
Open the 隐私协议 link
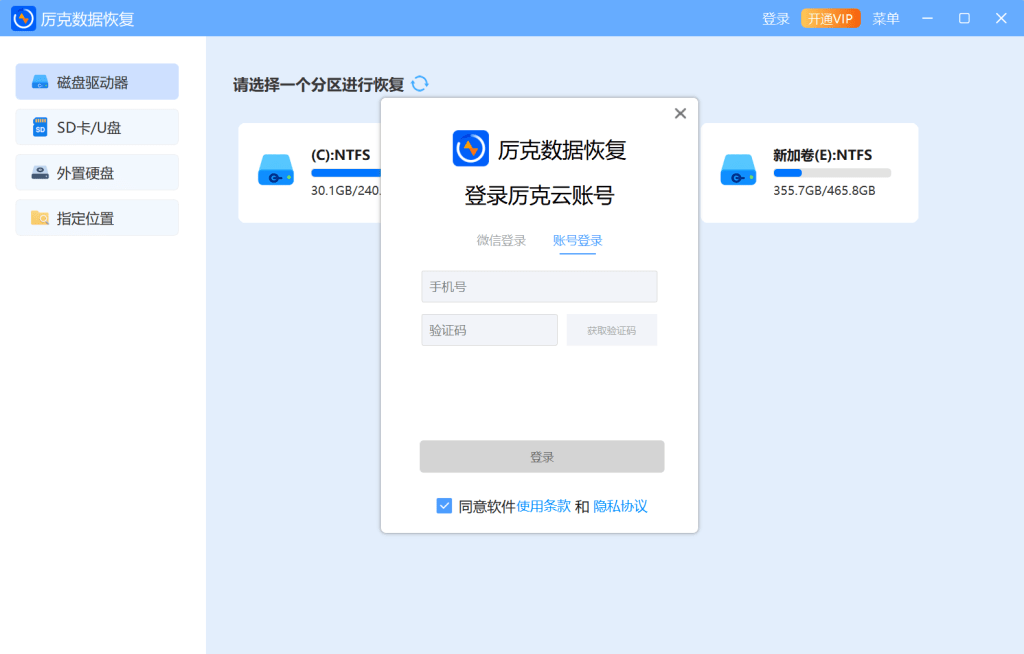tap(620, 506)
